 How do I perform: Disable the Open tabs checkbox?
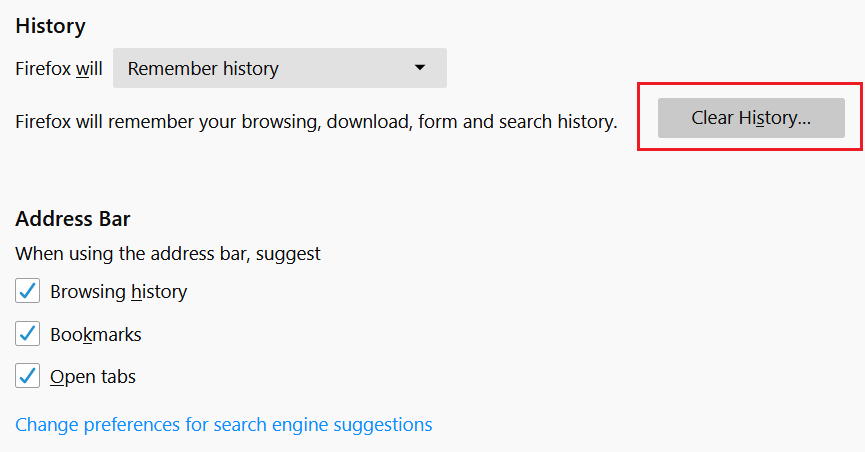pos(27,377)
